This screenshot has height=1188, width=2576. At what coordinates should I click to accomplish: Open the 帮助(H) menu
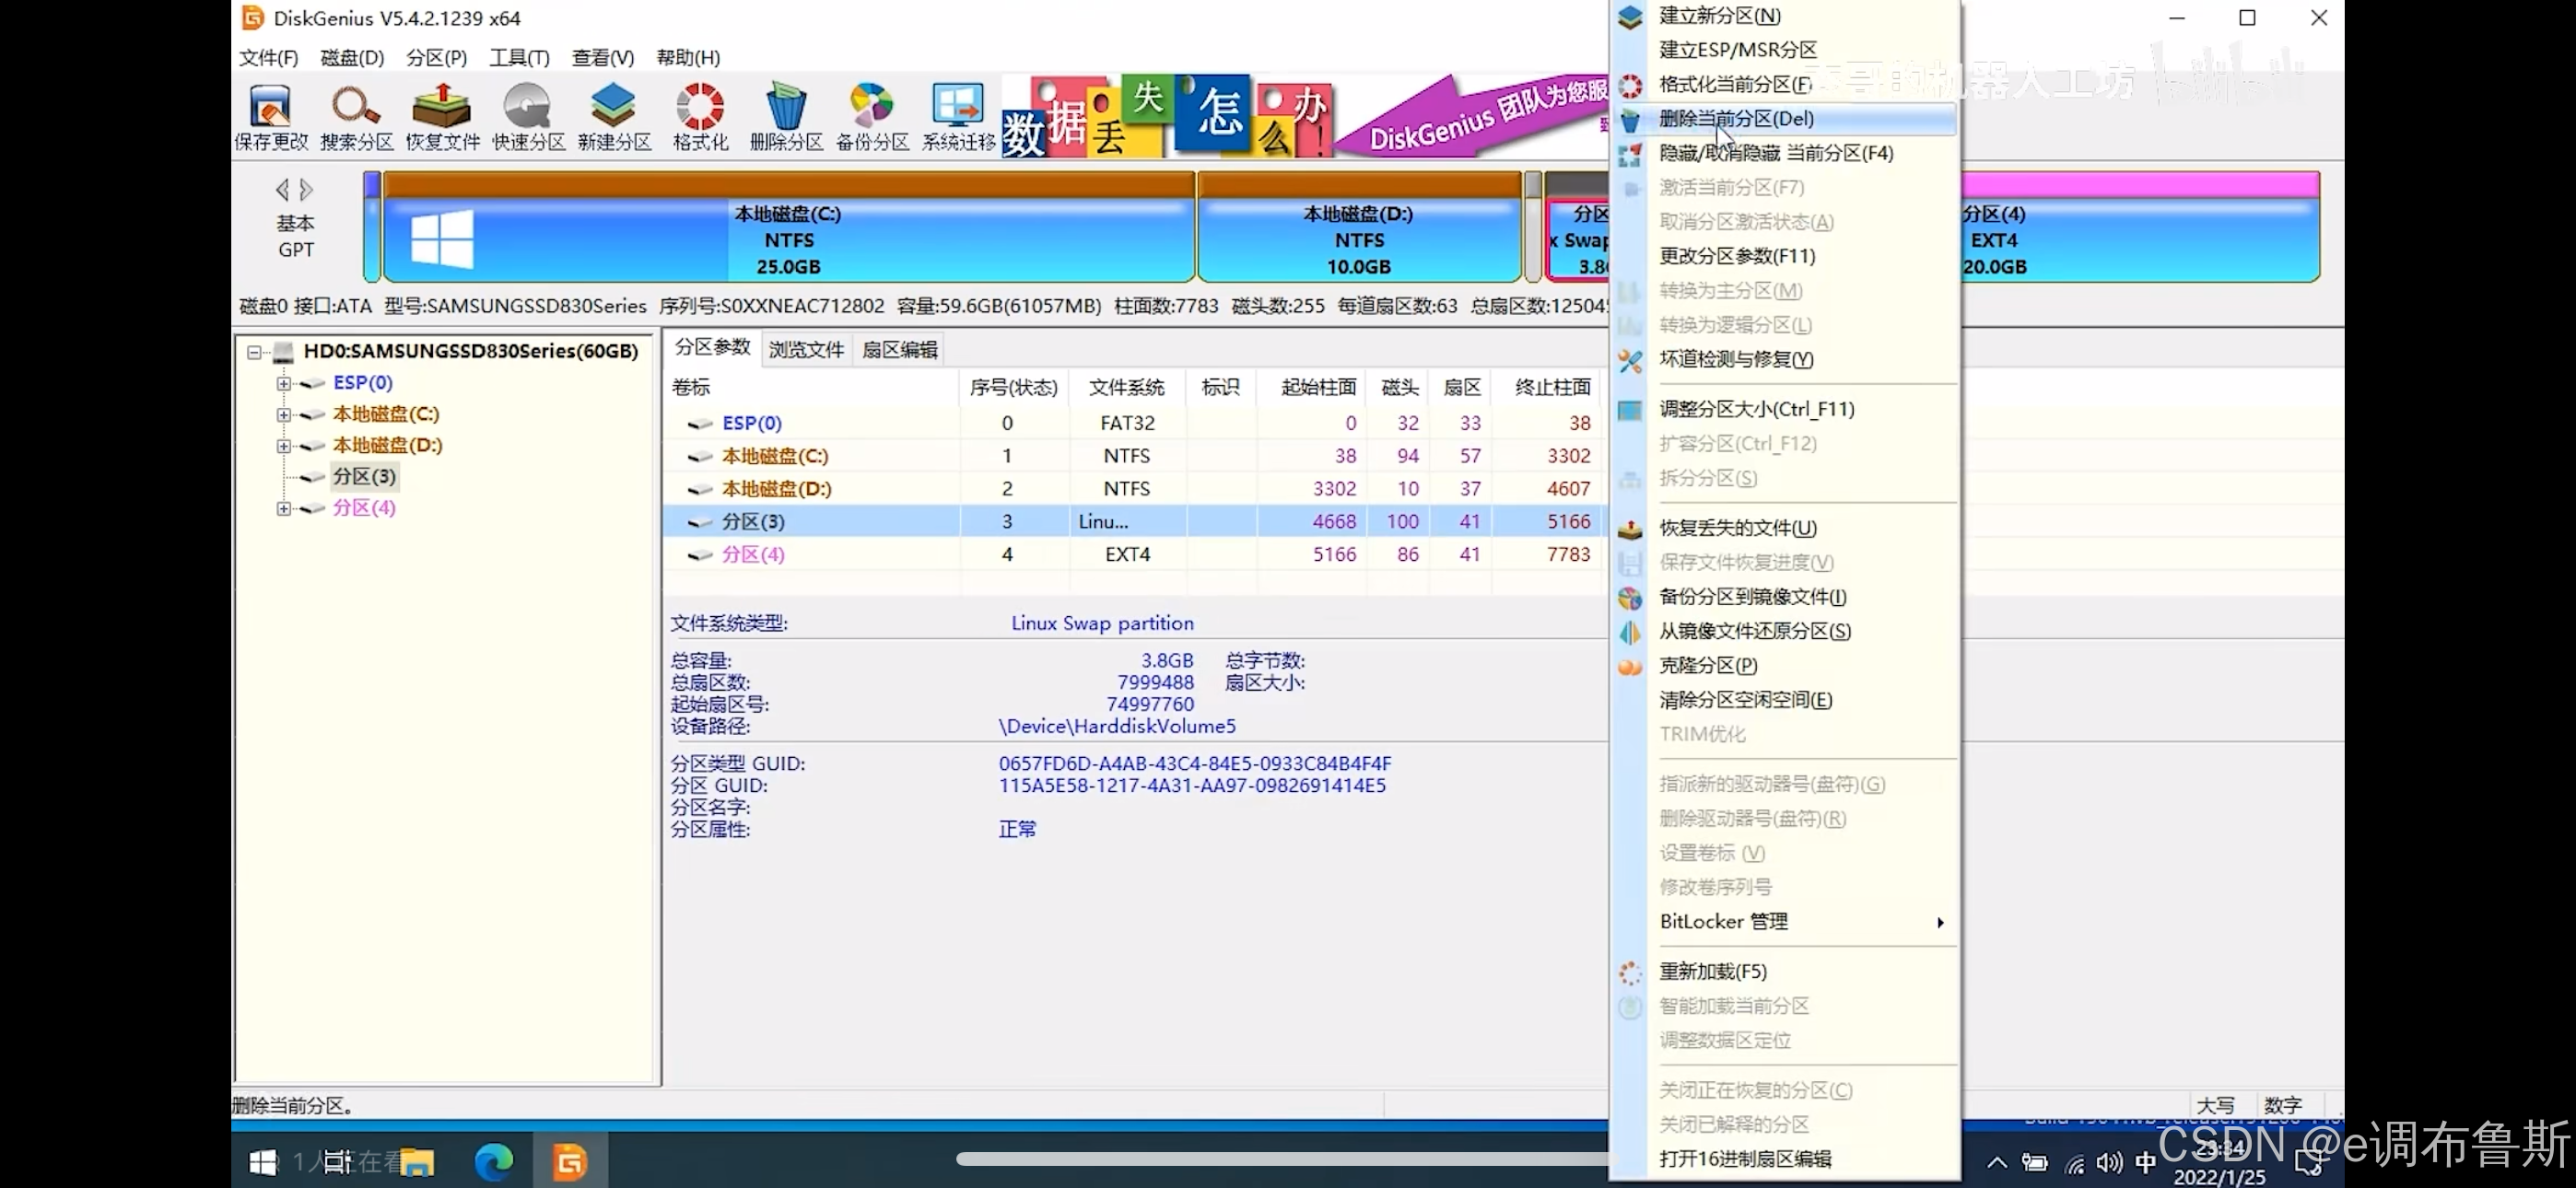click(688, 57)
